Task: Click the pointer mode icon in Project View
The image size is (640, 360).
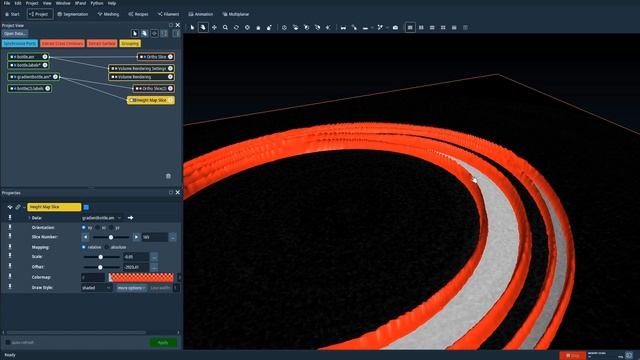Action: [x=135, y=33]
